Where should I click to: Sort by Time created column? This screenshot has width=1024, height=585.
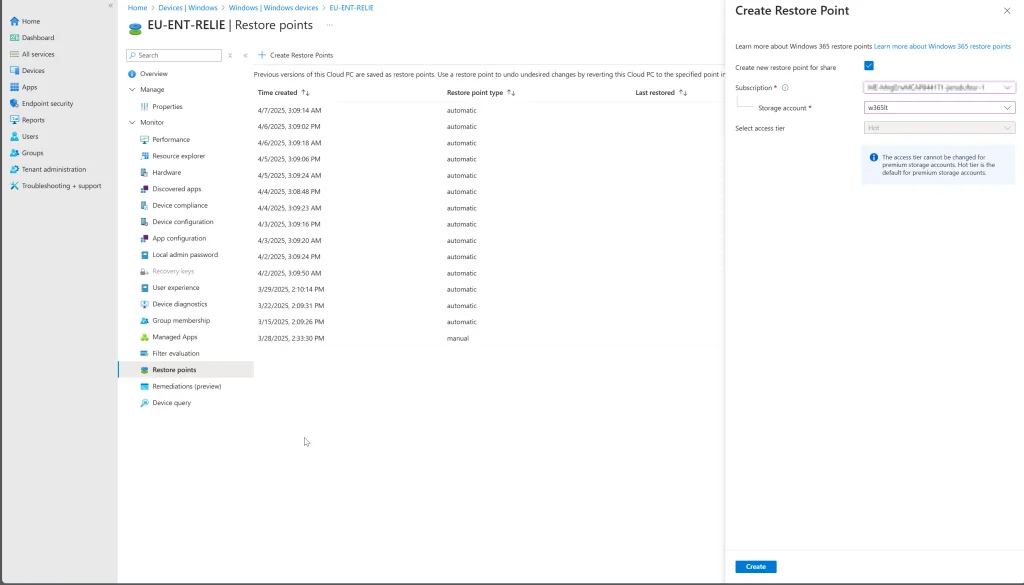click(x=283, y=93)
